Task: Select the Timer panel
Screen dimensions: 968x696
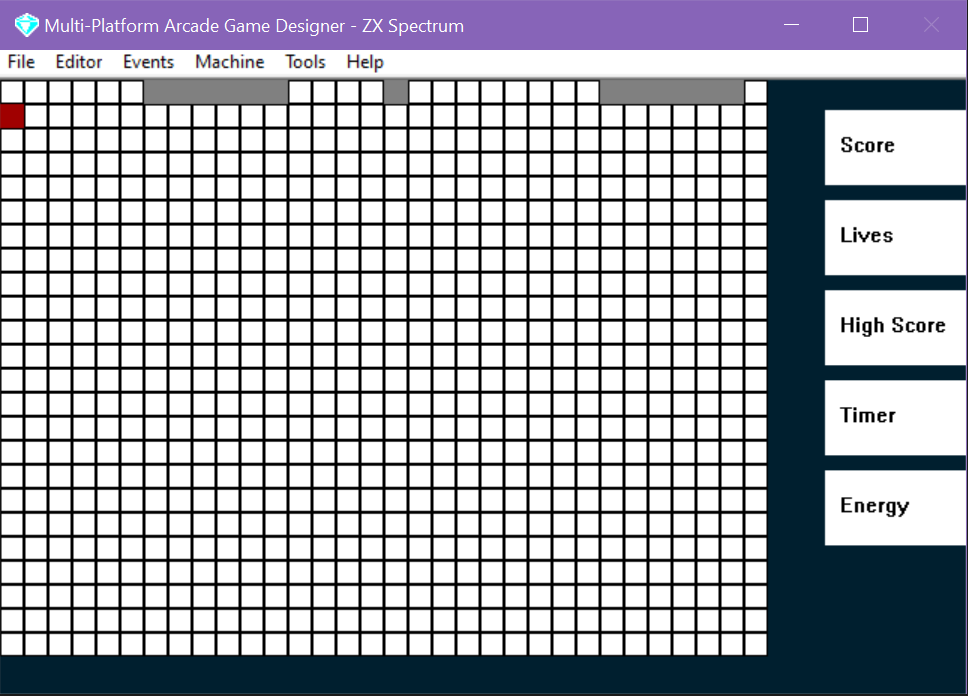Action: pos(895,418)
